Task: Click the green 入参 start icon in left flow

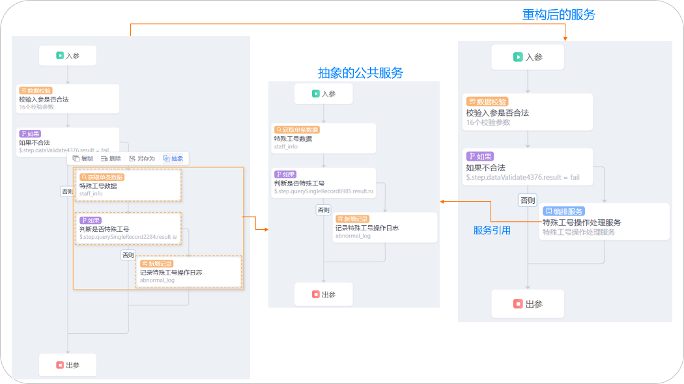Action: point(60,55)
